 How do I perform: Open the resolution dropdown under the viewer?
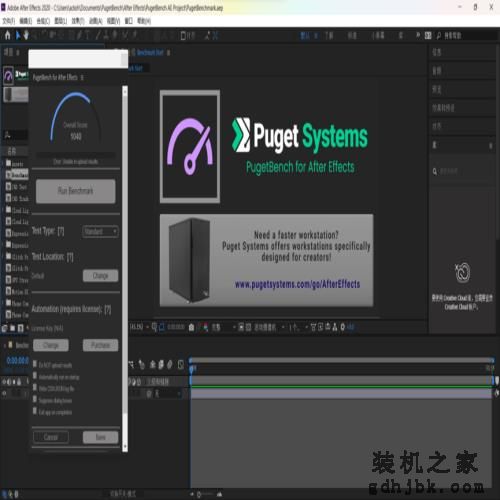click(223, 327)
